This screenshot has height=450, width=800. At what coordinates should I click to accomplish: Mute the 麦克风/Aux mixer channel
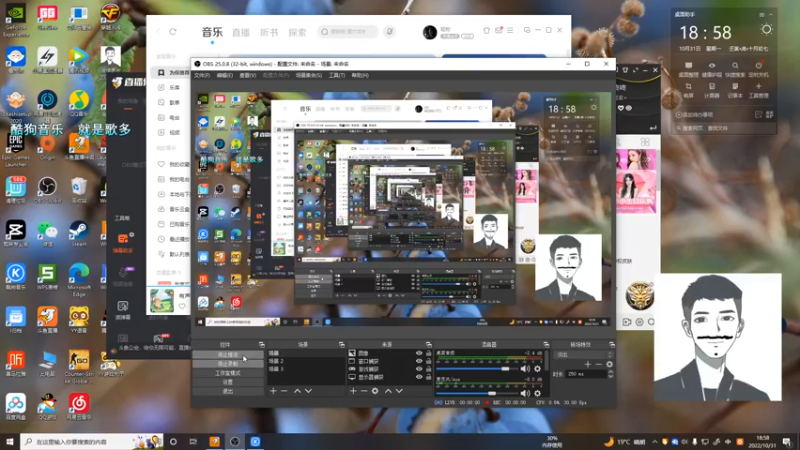click(525, 393)
